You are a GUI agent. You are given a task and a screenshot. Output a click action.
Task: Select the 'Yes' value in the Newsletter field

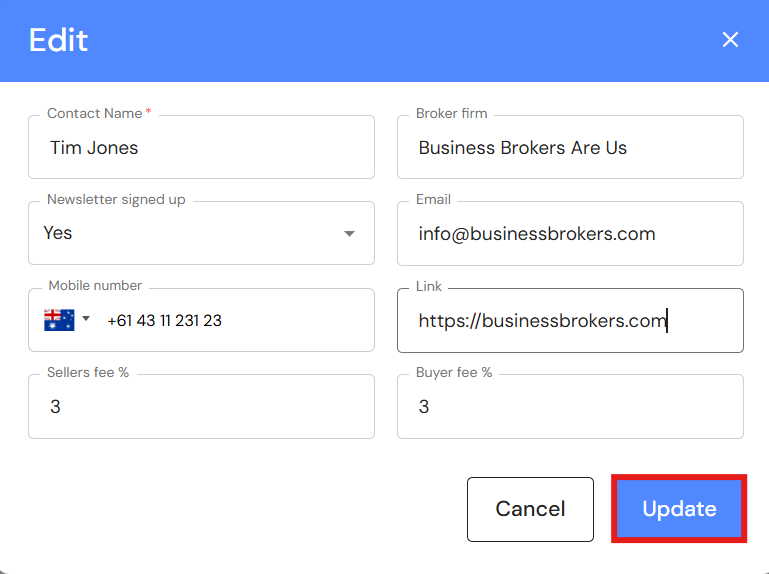[58, 233]
